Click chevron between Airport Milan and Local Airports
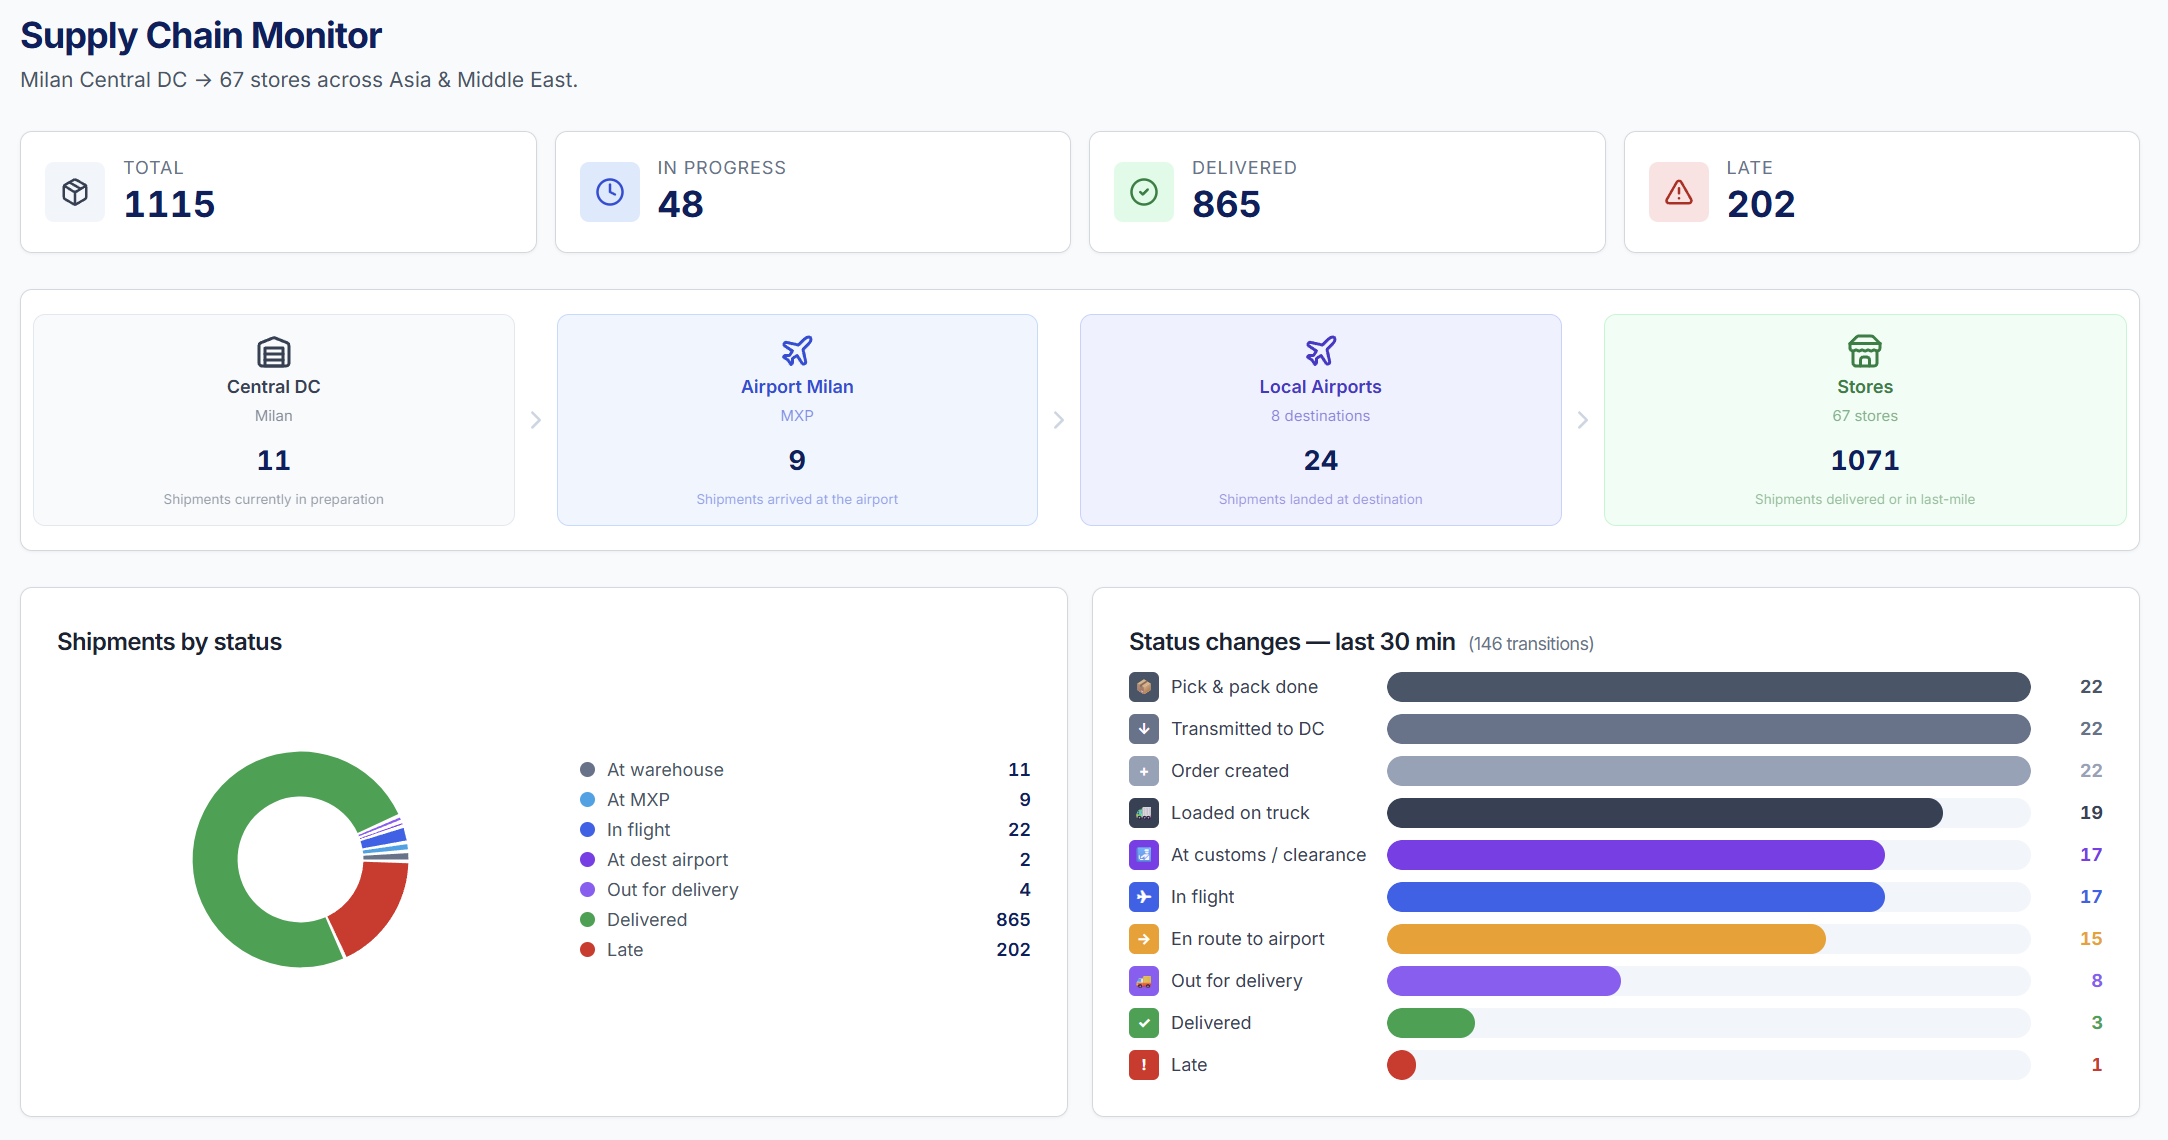Viewport: 2168px width, 1140px height. pyautogui.click(x=1059, y=420)
